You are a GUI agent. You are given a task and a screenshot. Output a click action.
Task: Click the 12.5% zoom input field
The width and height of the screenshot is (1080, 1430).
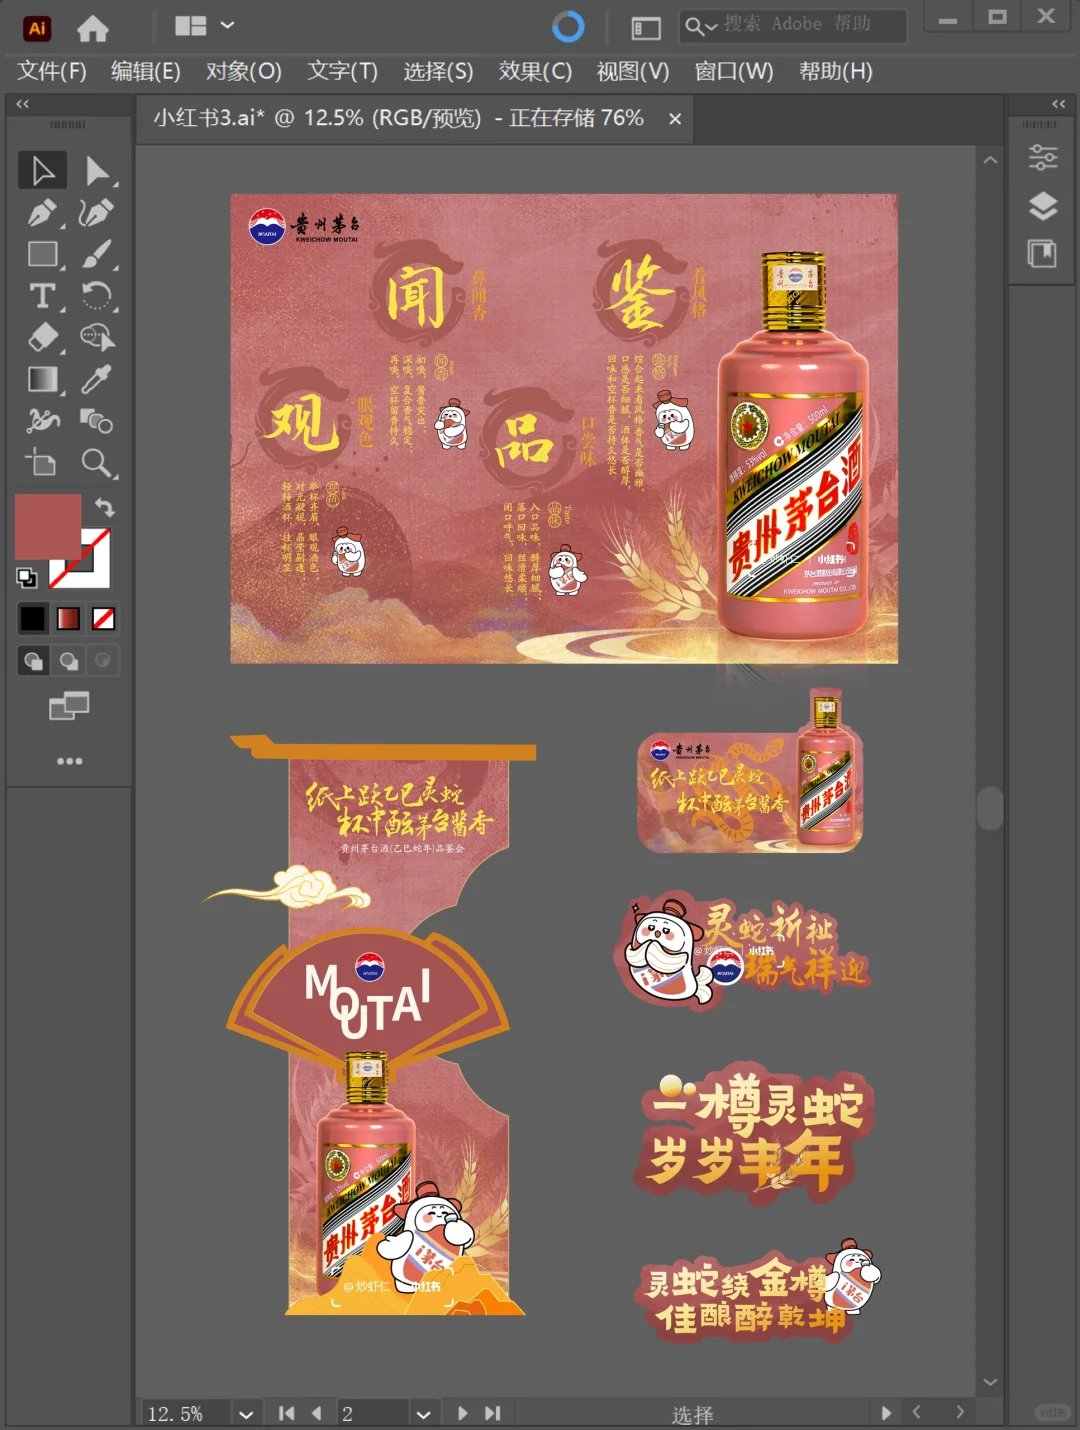tap(186, 1413)
